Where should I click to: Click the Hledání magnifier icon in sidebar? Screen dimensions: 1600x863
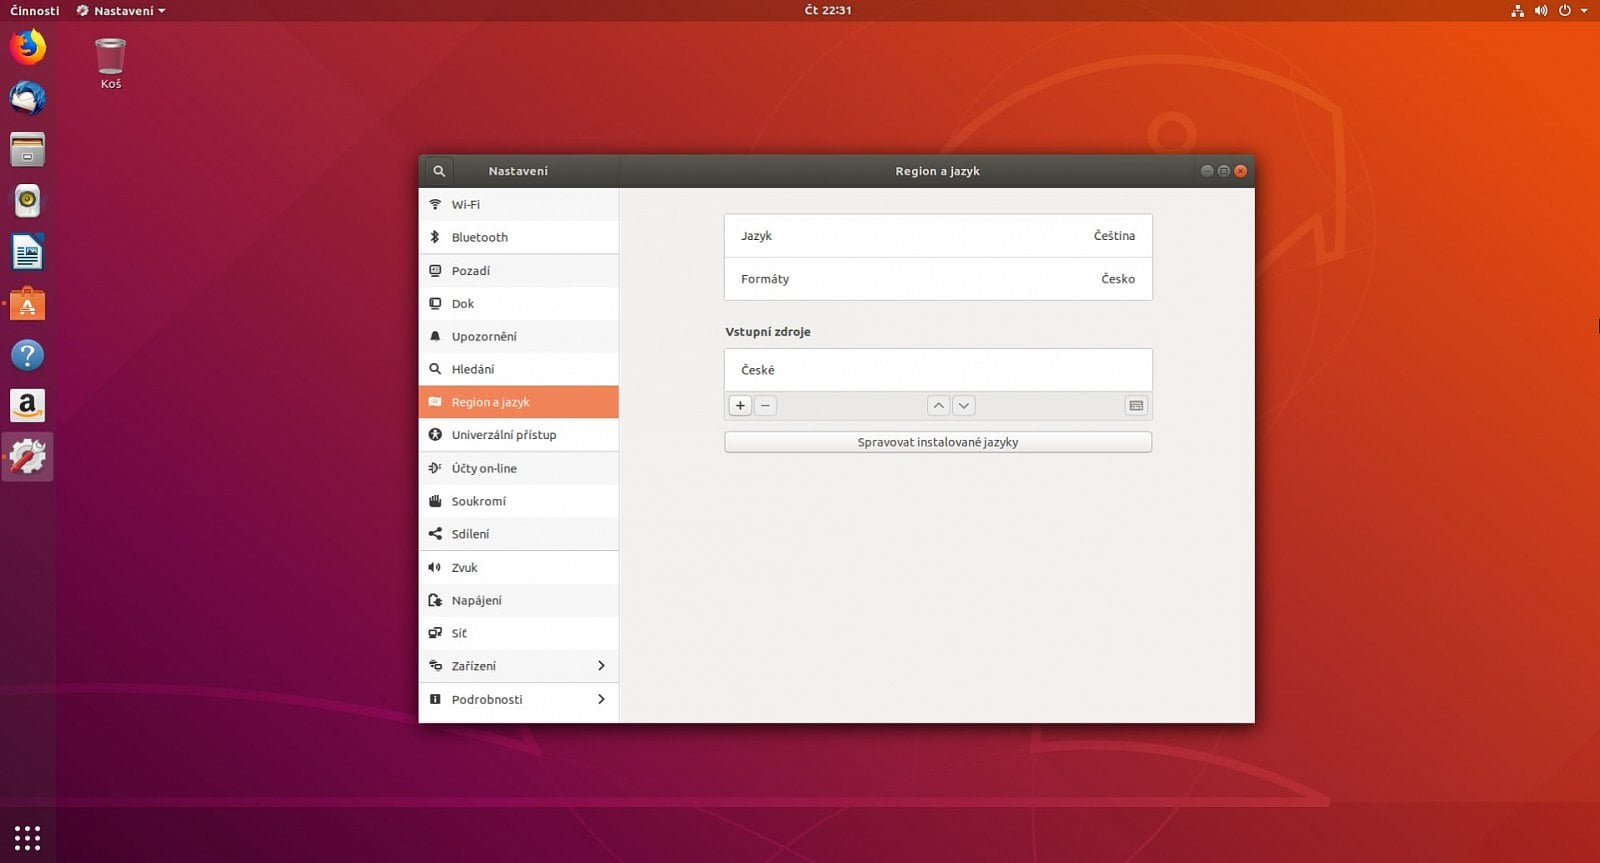(x=435, y=369)
